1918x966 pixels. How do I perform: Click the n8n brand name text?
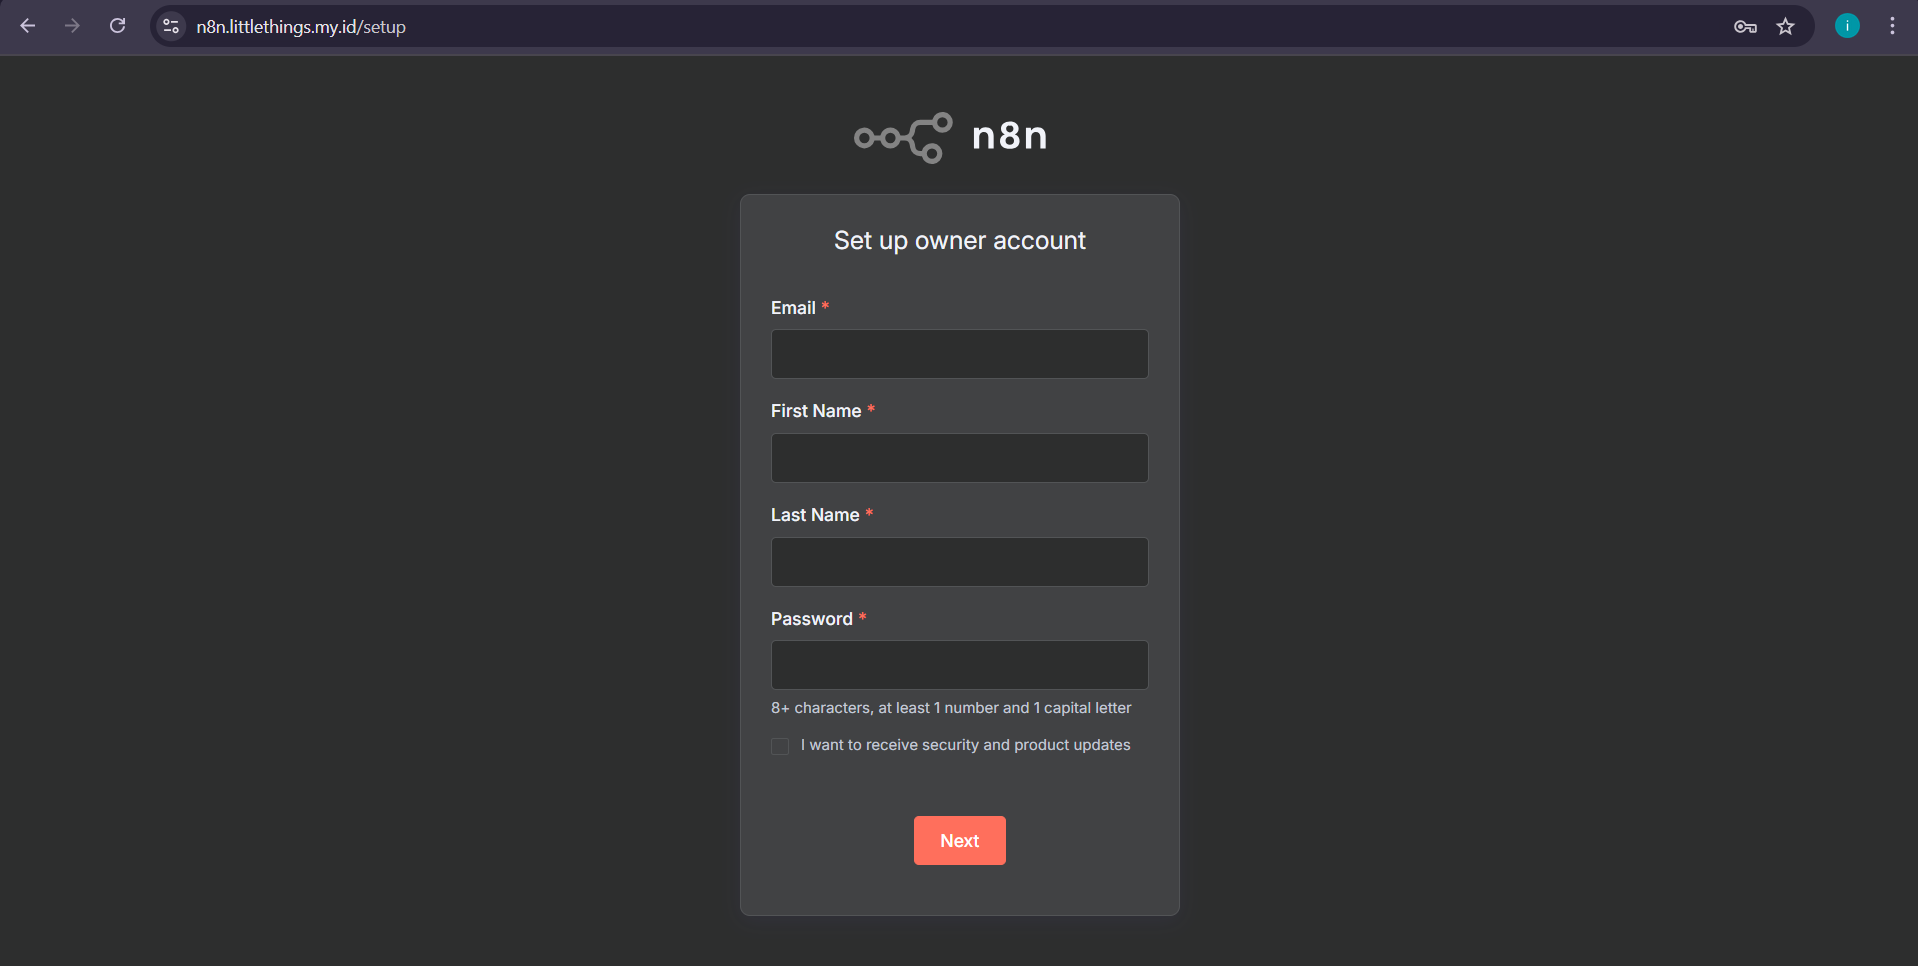[x=1009, y=136]
